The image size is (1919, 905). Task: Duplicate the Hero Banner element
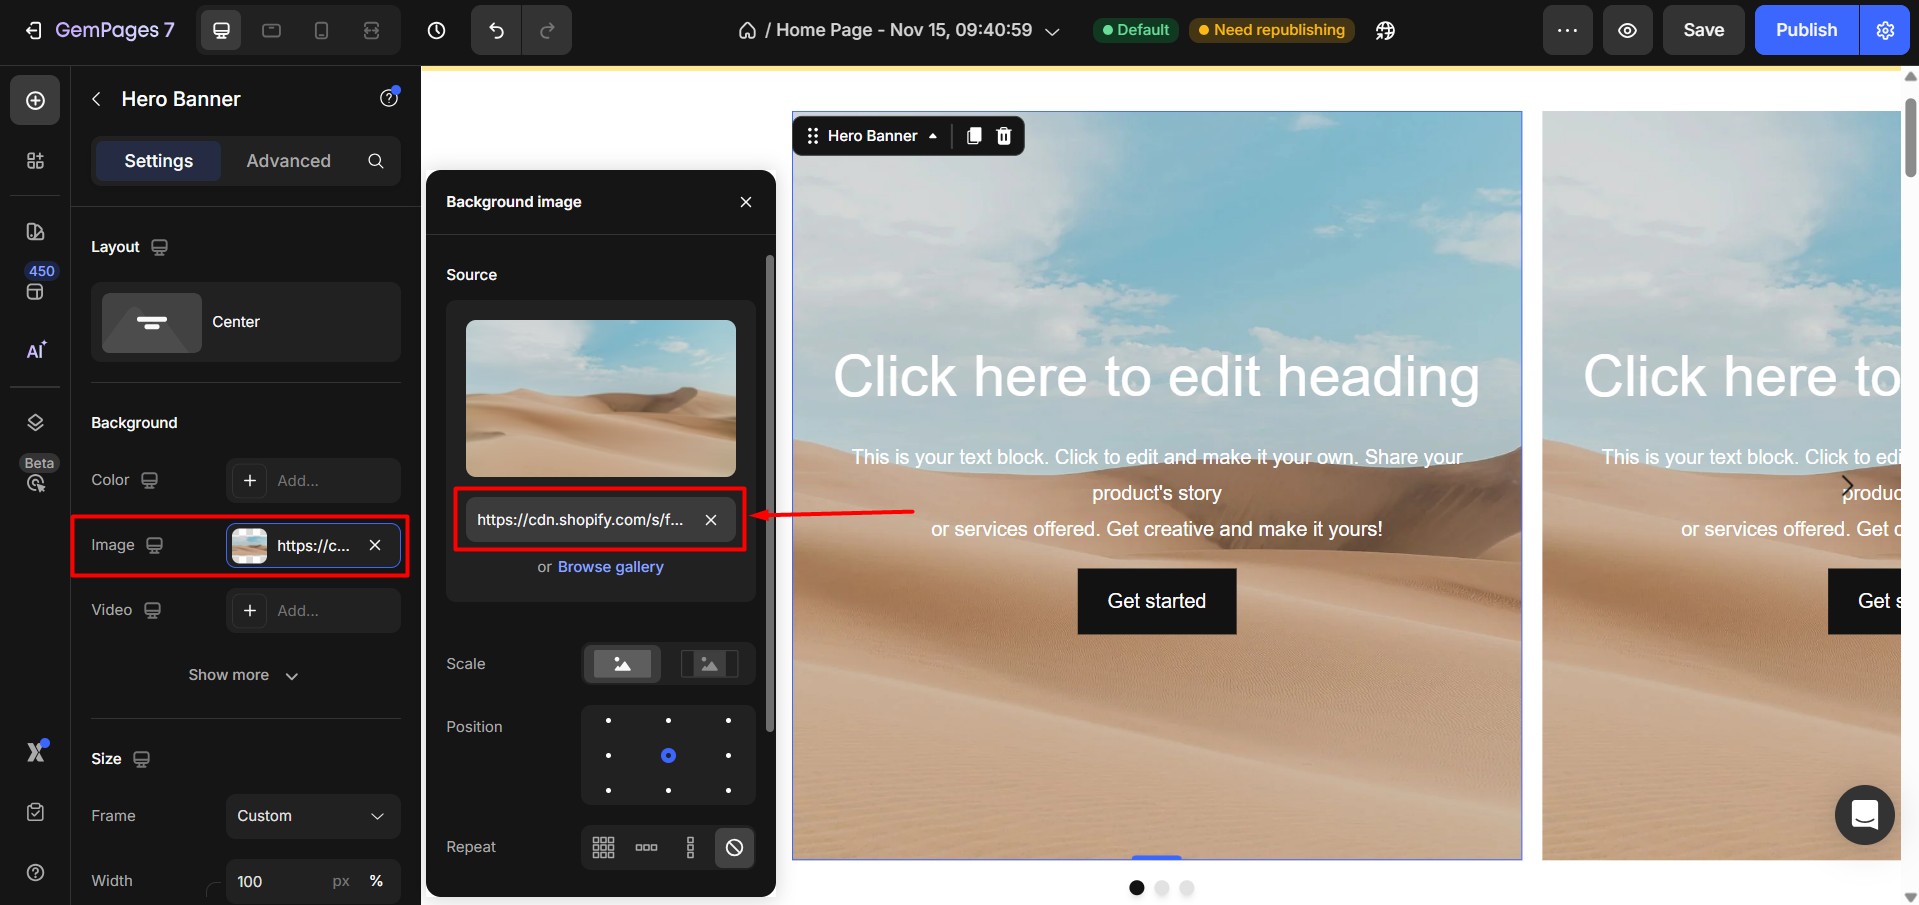[973, 136]
